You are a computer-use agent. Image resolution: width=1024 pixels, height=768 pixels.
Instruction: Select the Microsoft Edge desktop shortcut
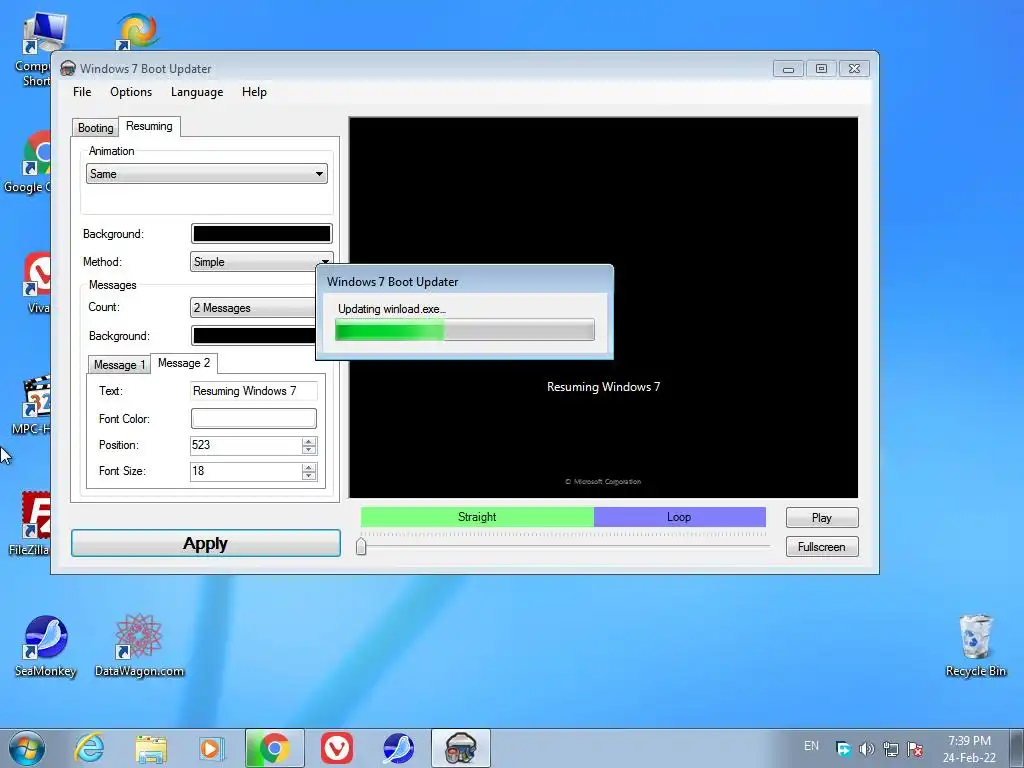pos(136,31)
